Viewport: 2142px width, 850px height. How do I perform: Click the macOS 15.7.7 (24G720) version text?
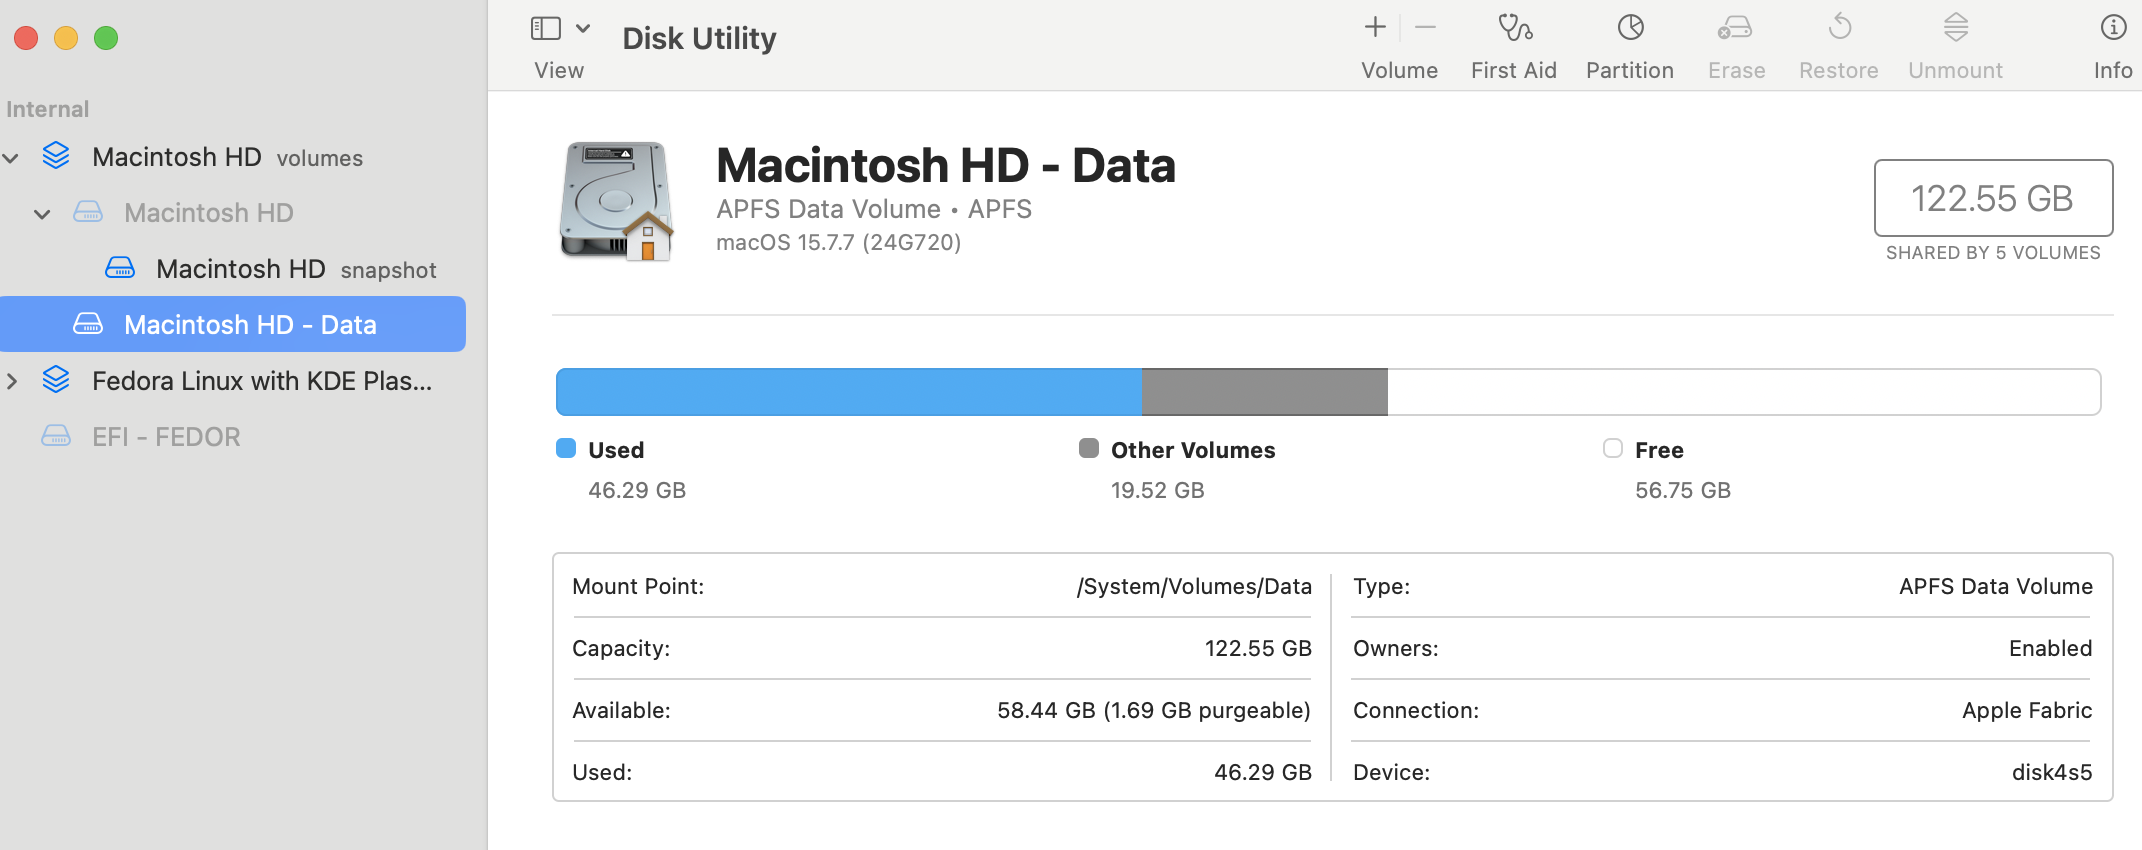click(x=838, y=243)
